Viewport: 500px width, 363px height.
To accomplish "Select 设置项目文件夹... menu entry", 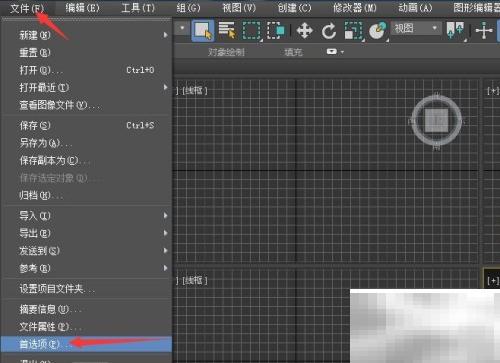I will pos(87,288).
